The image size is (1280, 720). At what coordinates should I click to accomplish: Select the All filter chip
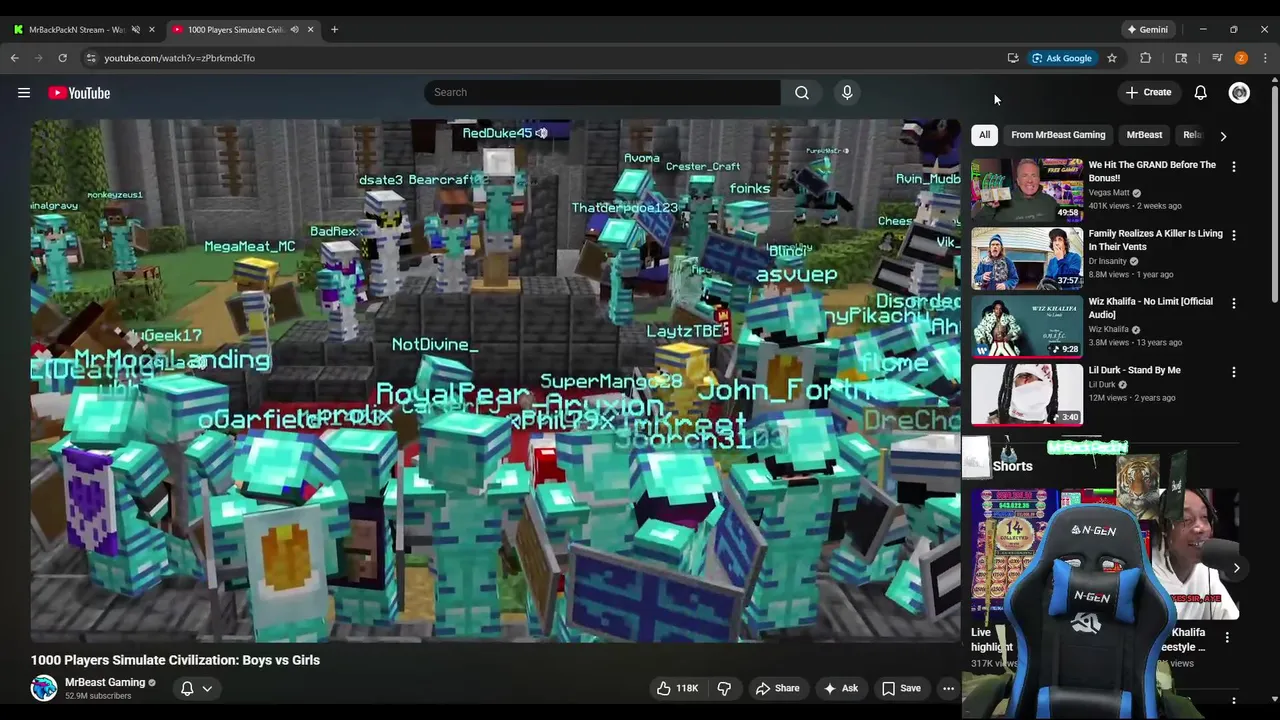(984, 135)
